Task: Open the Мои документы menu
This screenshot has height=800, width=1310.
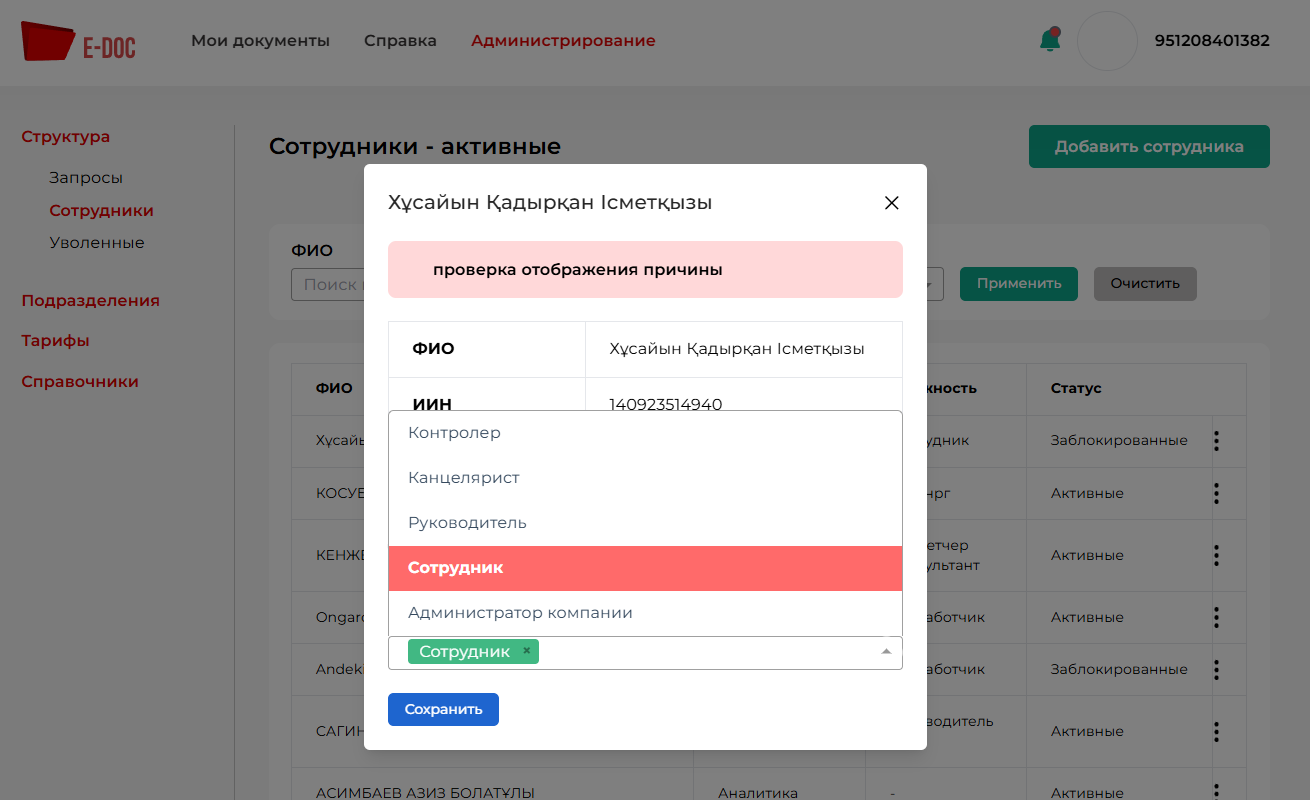Action: click(260, 41)
